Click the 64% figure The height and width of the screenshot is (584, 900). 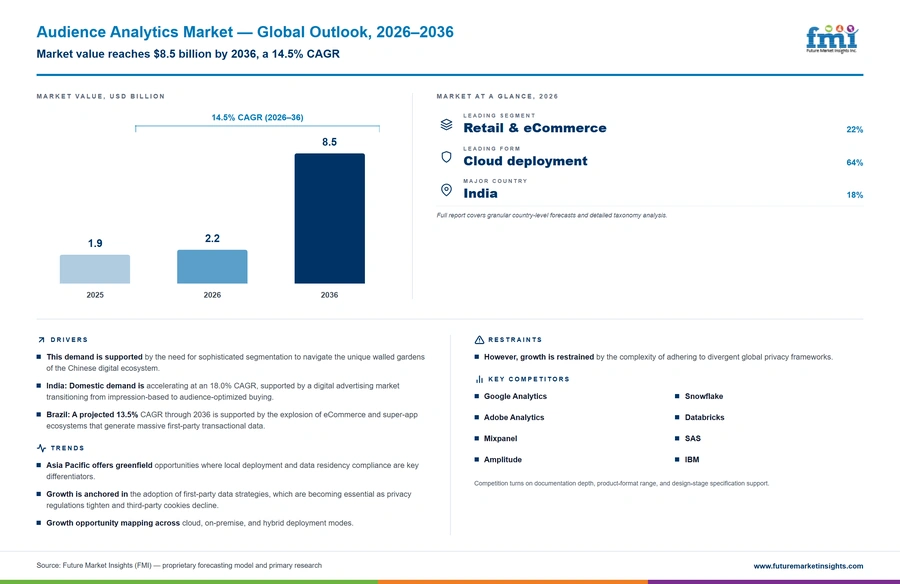click(854, 163)
